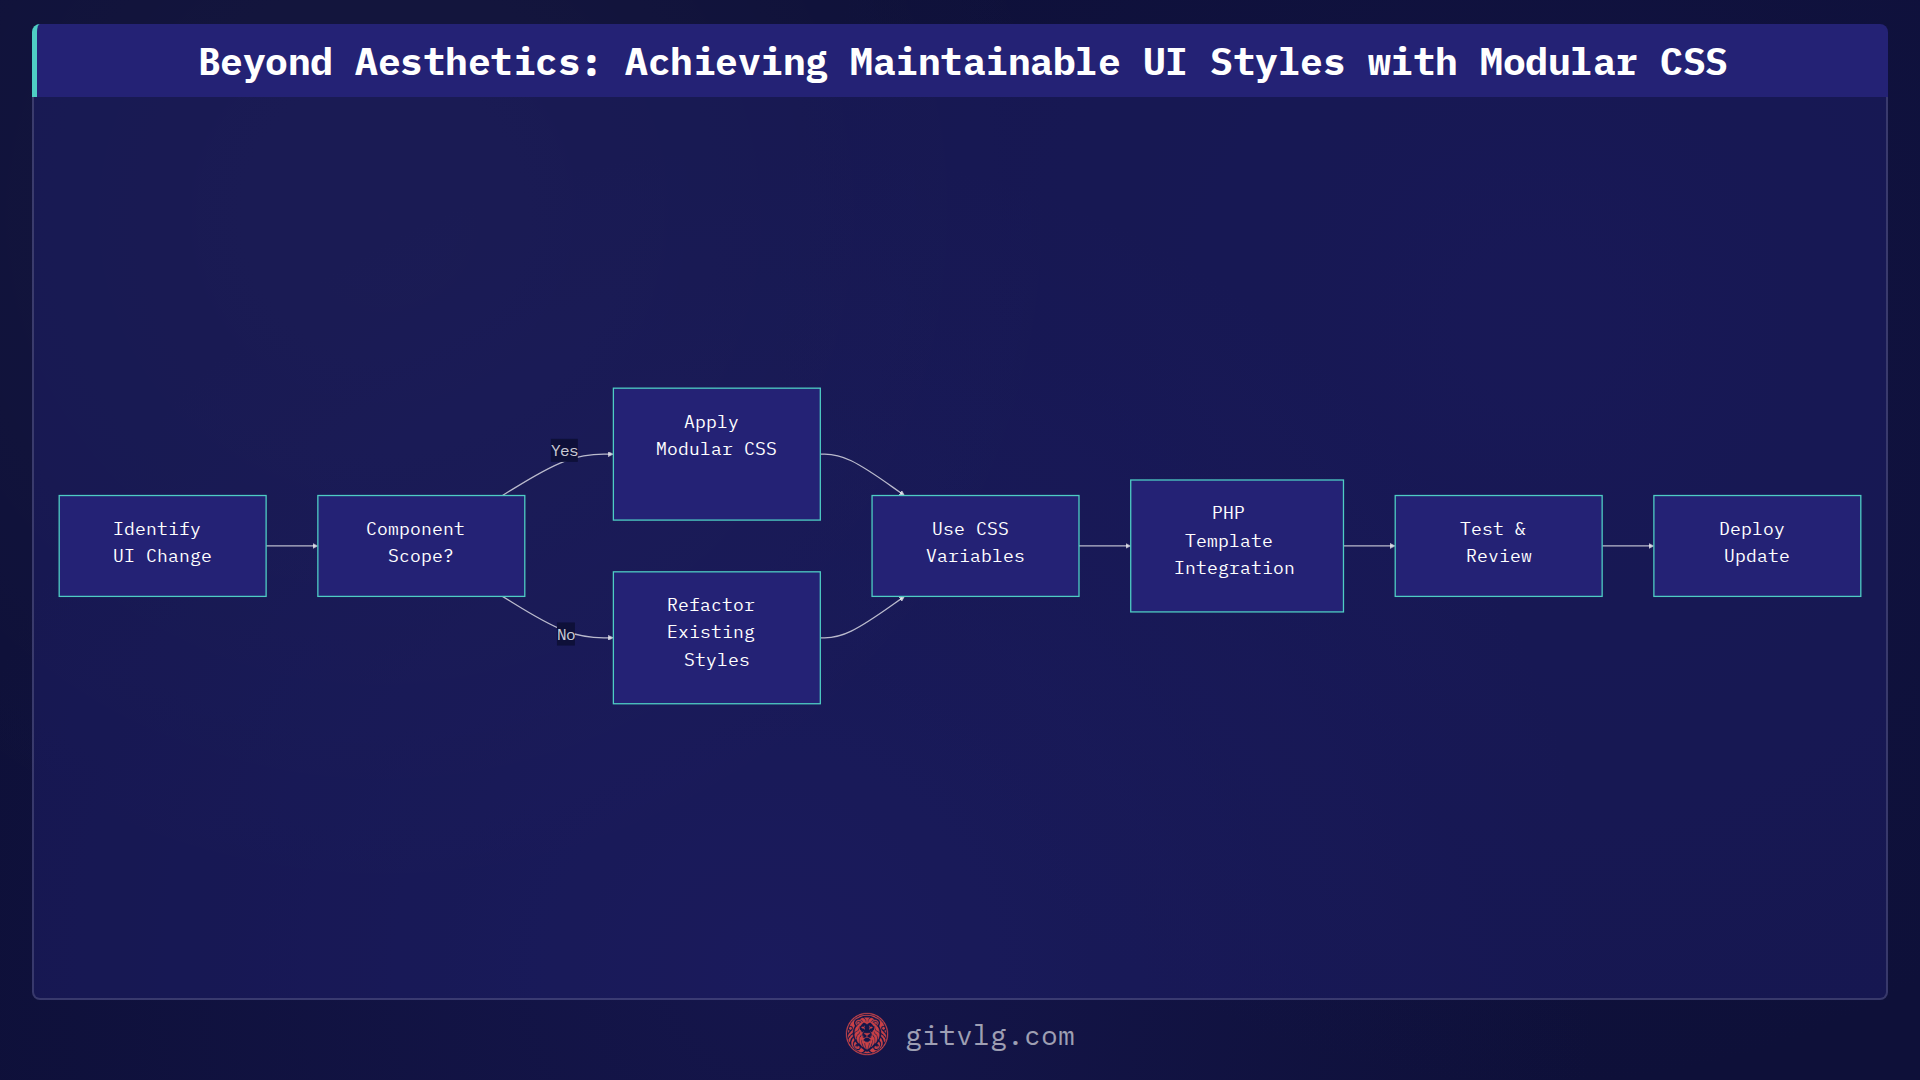
Task: Click the Test & Review box
Action: click(x=1498, y=546)
